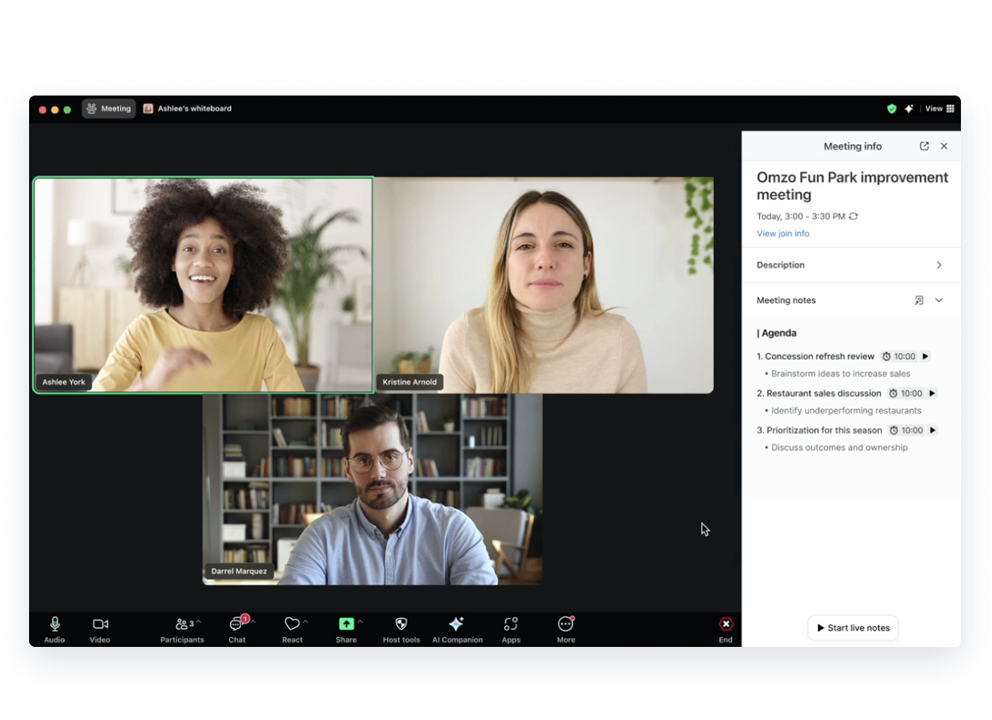
Task: Click the Ashlee York name label
Action: pyautogui.click(x=63, y=382)
